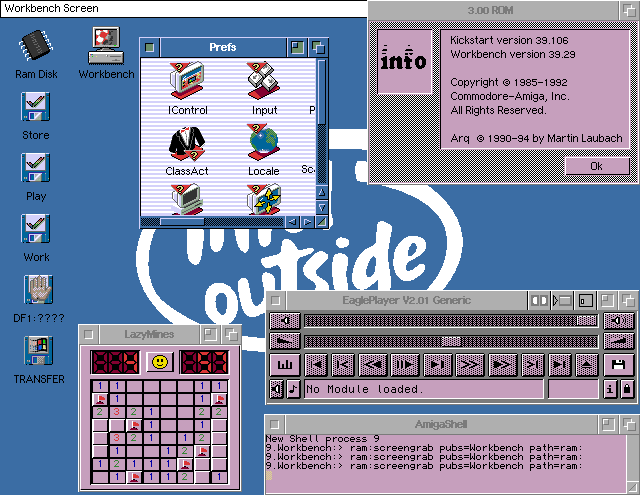Select the Work drive icon
The image size is (640, 495).
pos(36,228)
